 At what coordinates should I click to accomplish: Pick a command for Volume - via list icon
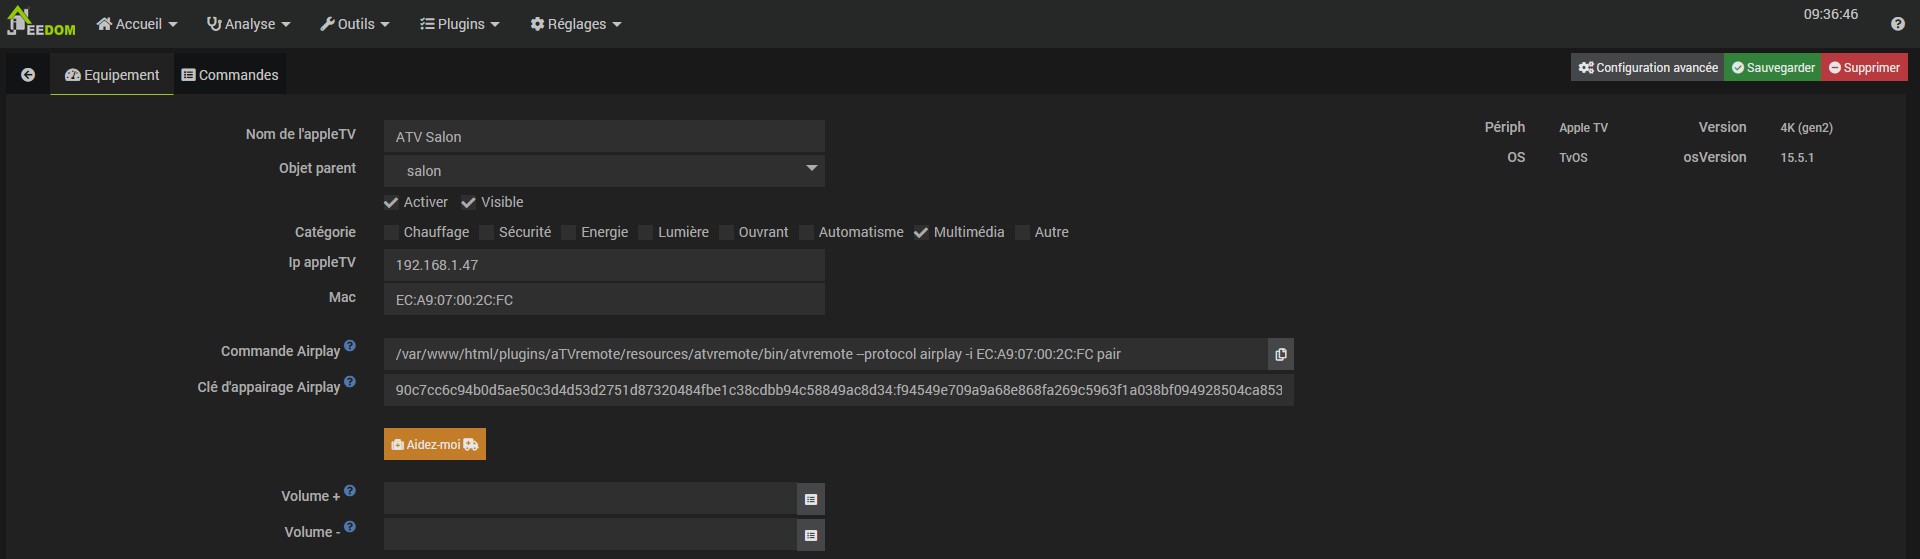click(x=811, y=535)
